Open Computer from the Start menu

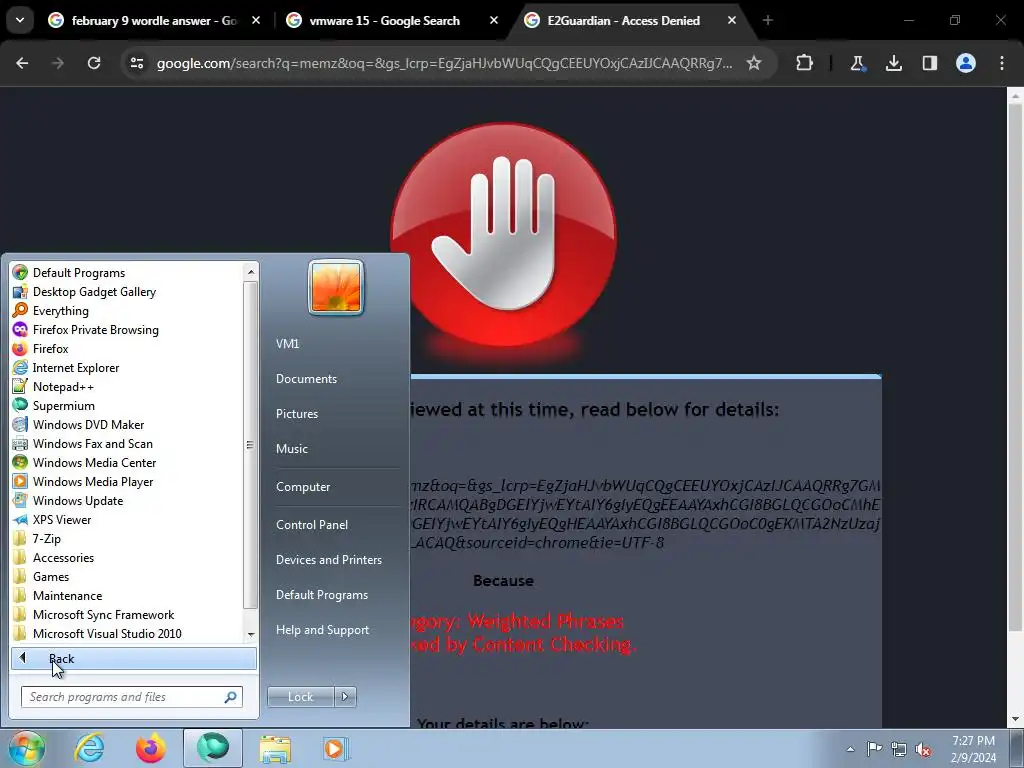303,487
